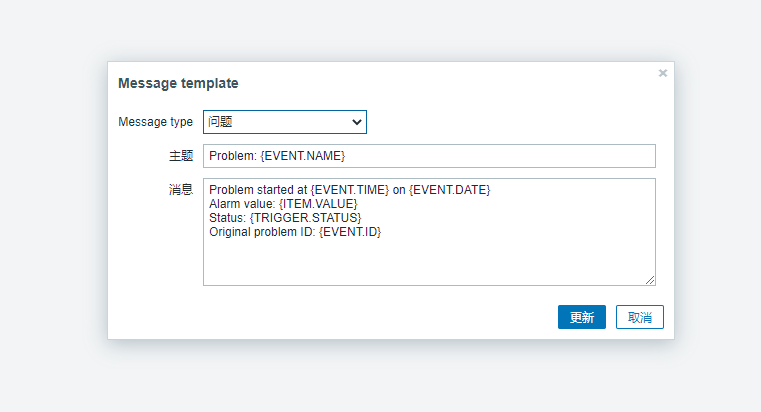
Task: Click the 消息 field label
Action: [181, 189]
